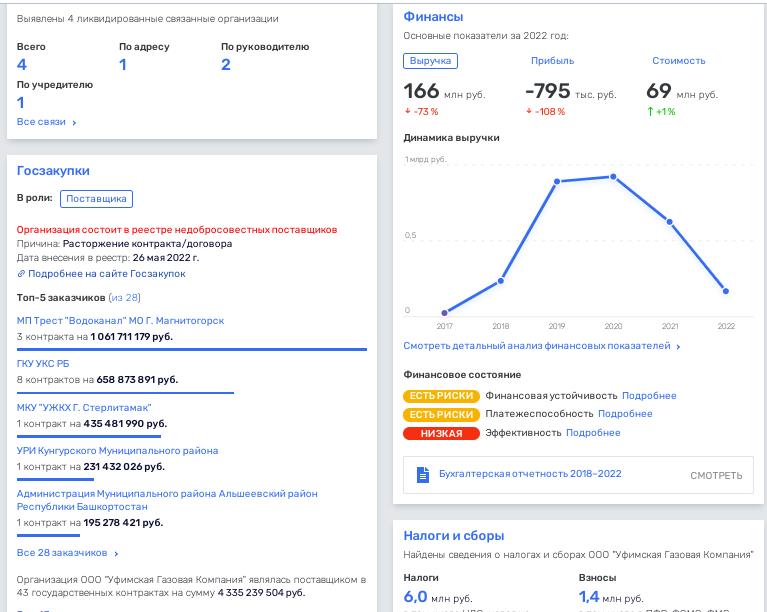Click the 2019 data point on revenue chart

[x=557, y=181]
